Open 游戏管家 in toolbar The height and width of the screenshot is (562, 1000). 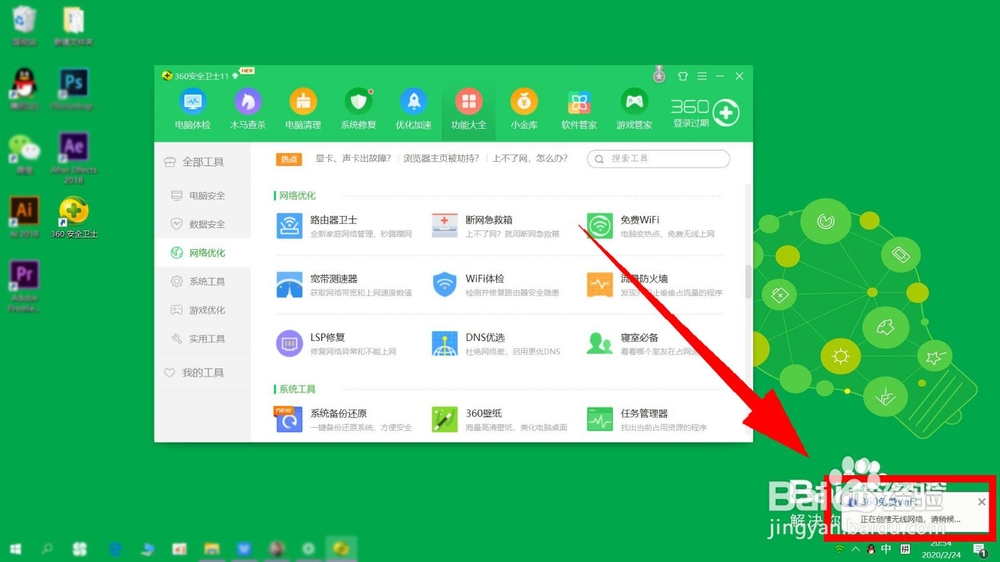634,110
